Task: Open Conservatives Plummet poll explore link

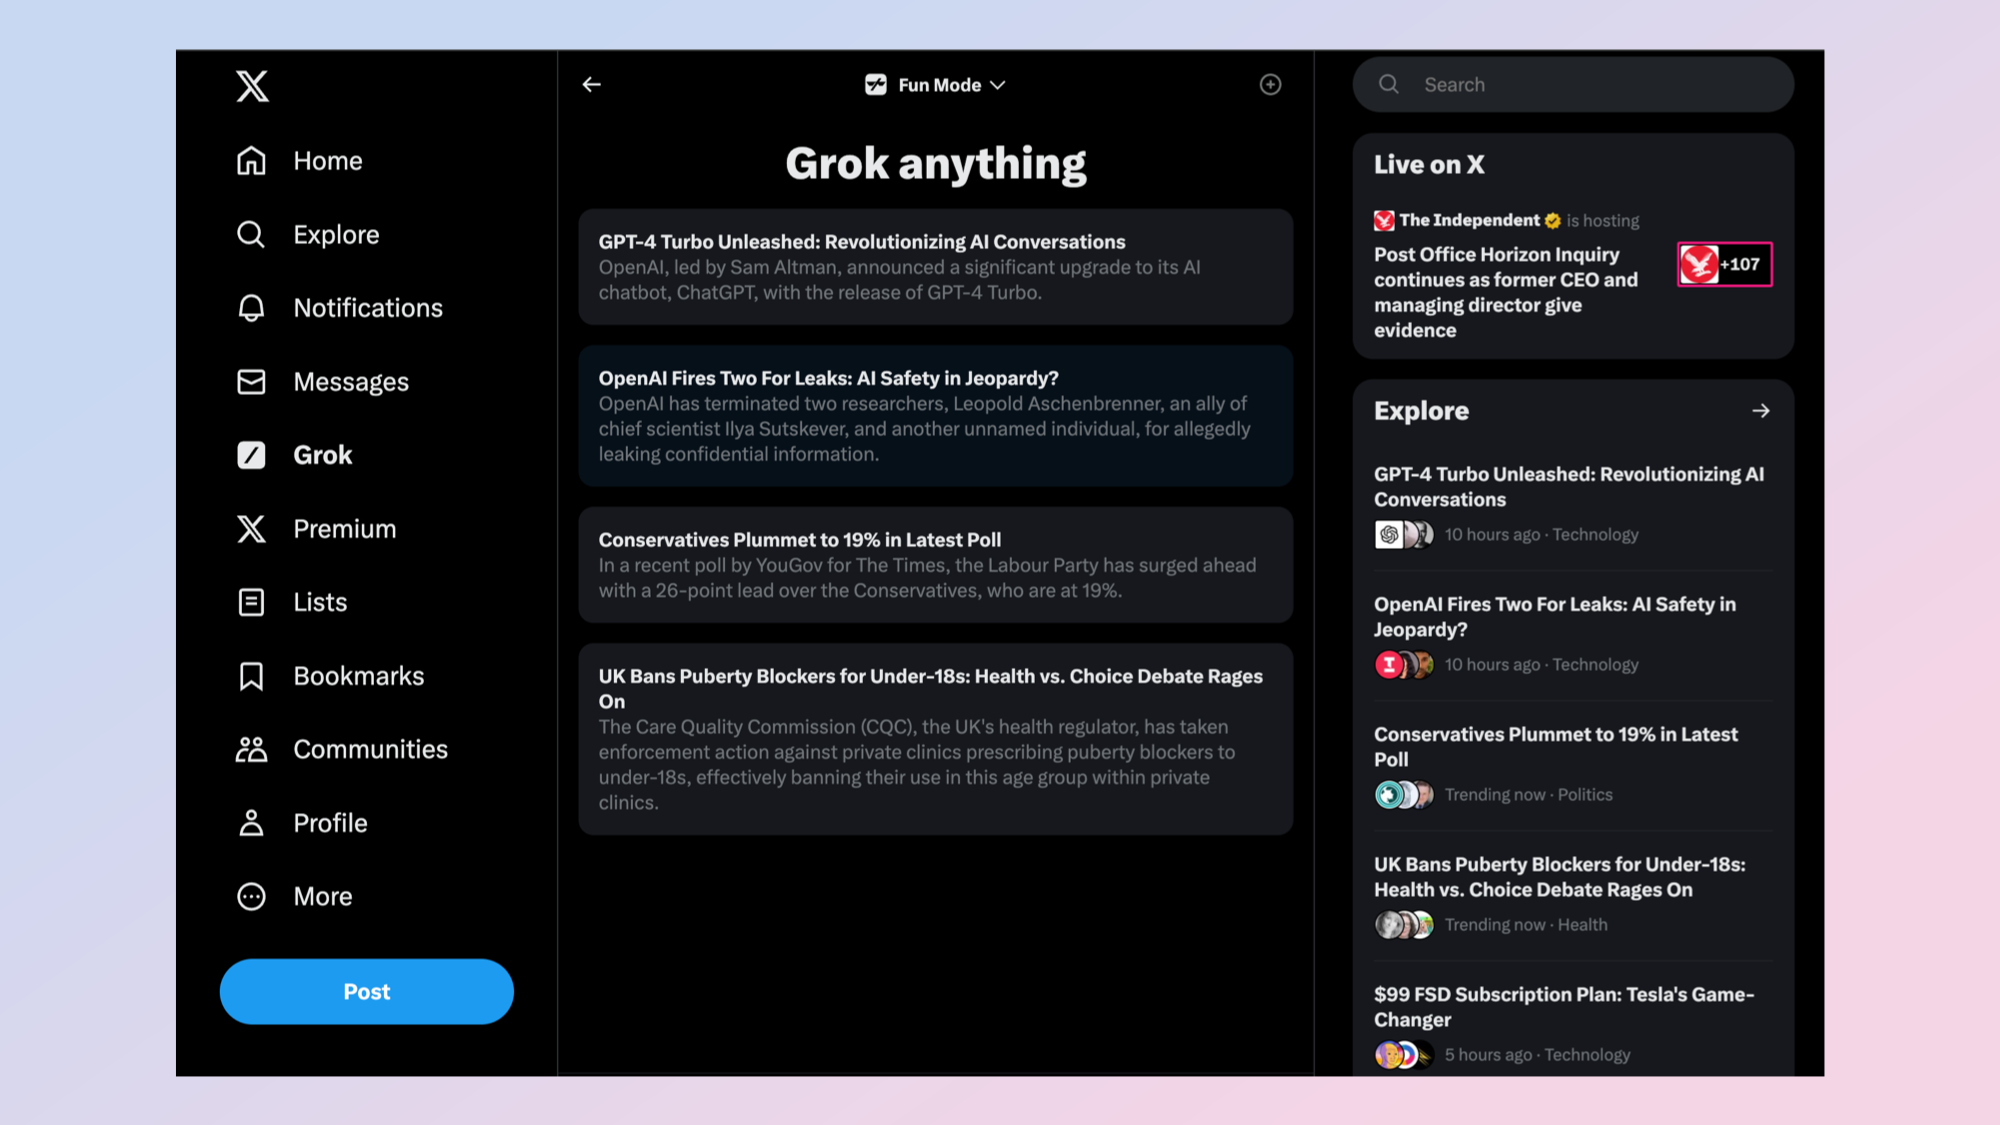Action: tap(1555, 746)
